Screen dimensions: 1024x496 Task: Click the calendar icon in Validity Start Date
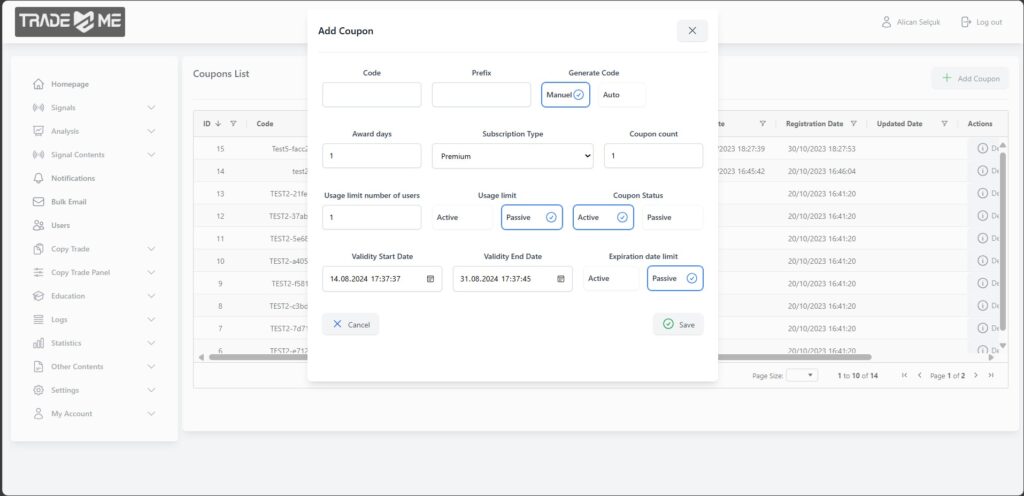click(431, 279)
